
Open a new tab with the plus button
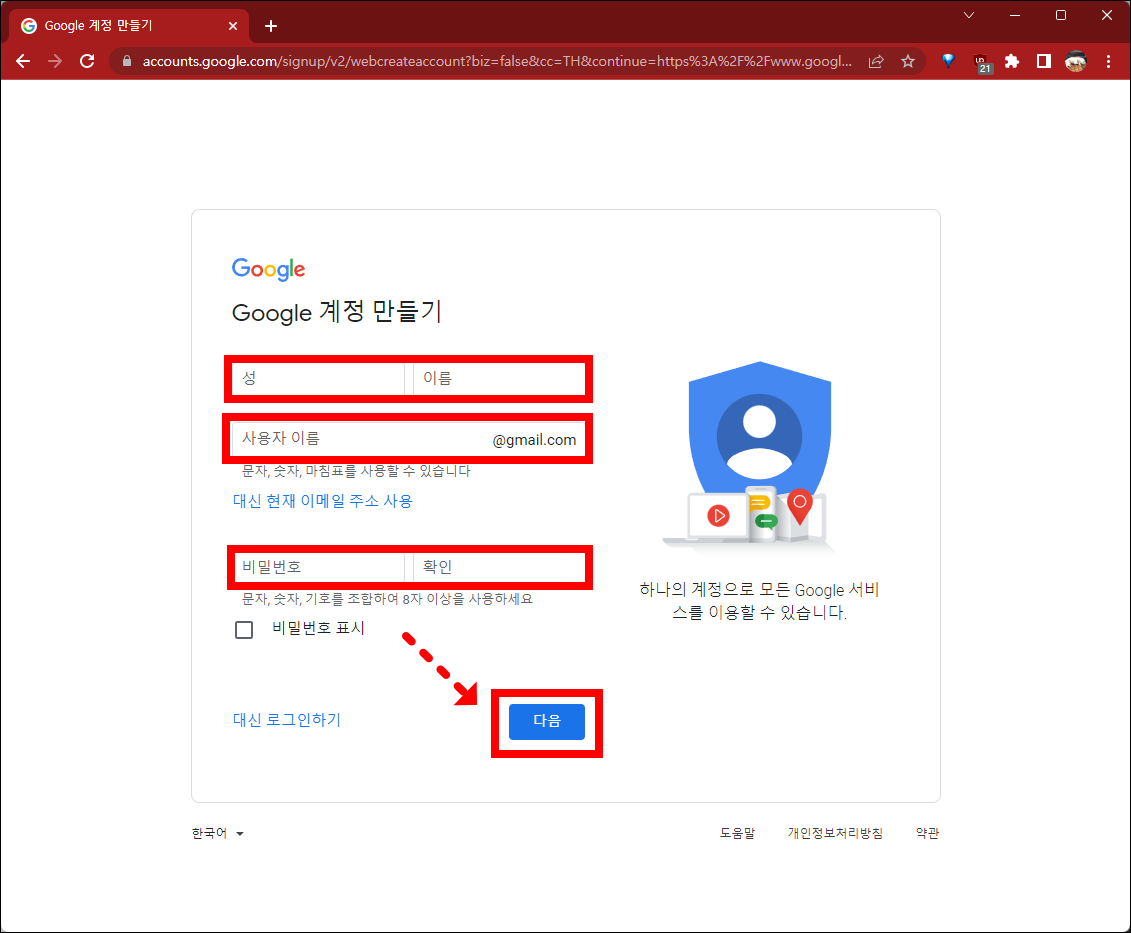click(x=270, y=26)
